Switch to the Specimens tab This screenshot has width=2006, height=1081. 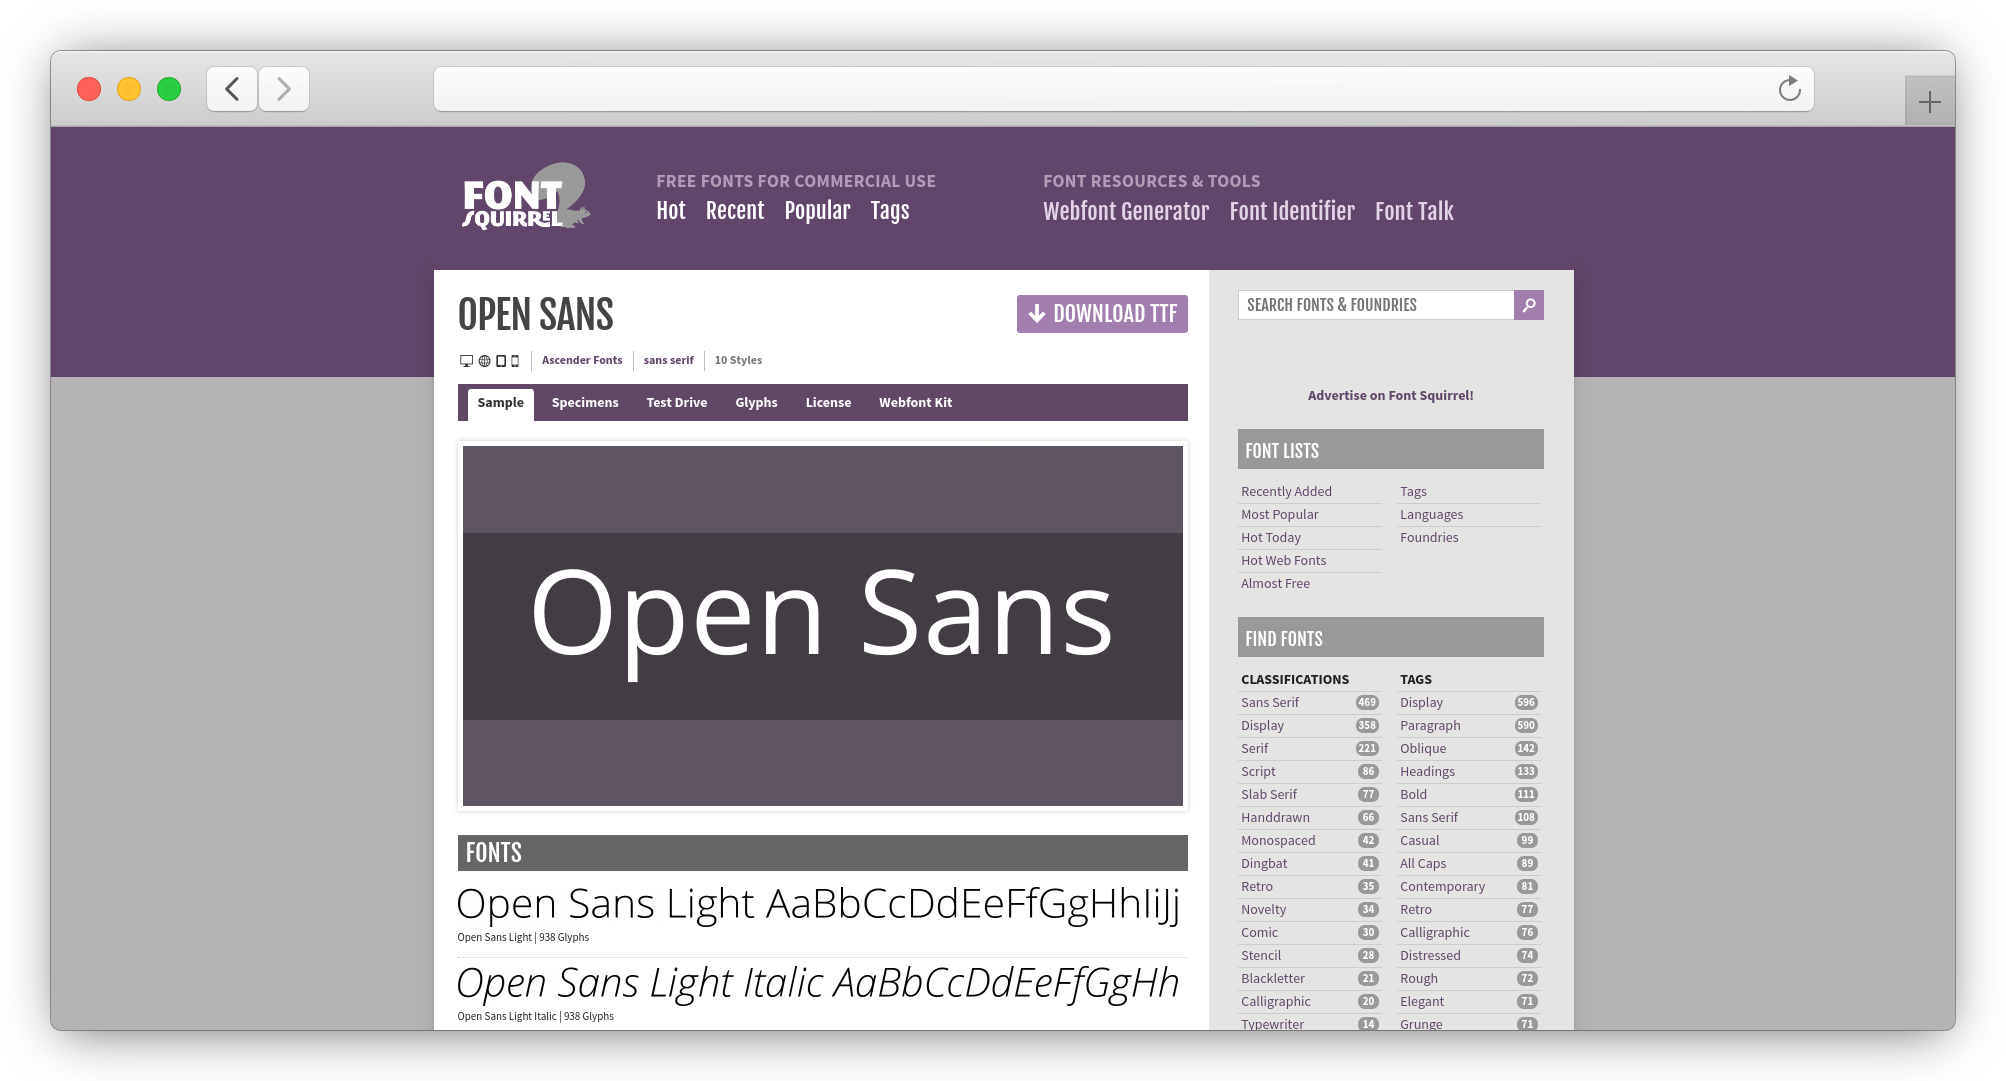pos(585,403)
